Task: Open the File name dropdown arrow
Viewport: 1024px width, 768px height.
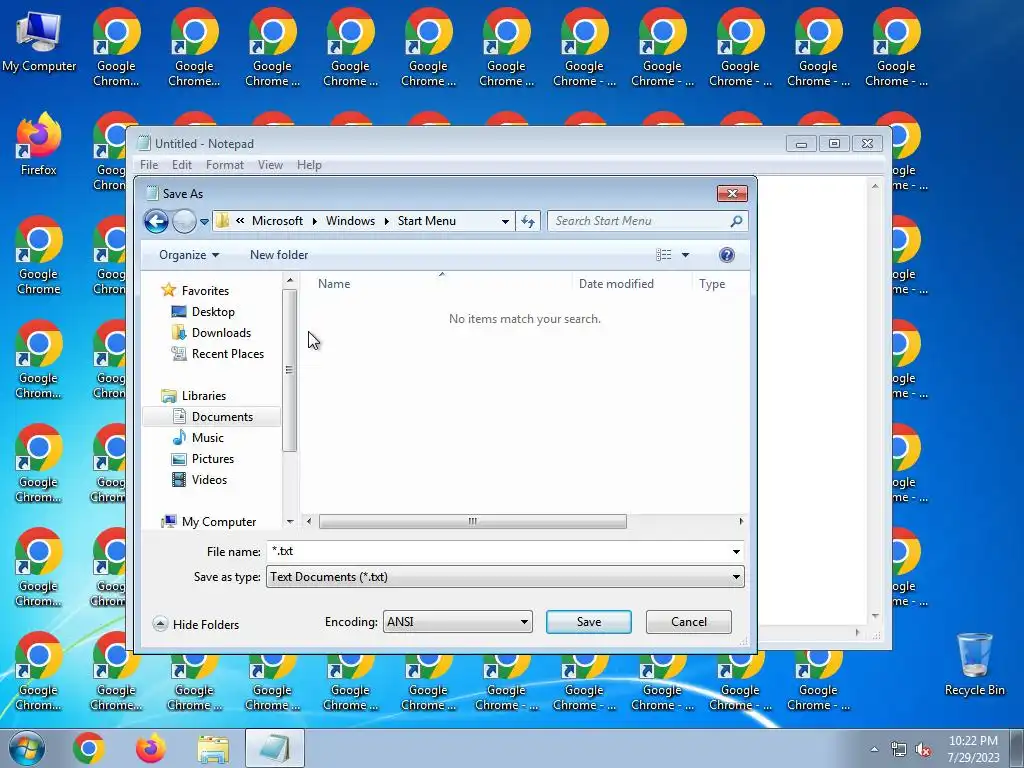Action: pyautogui.click(x=736, y=552)
